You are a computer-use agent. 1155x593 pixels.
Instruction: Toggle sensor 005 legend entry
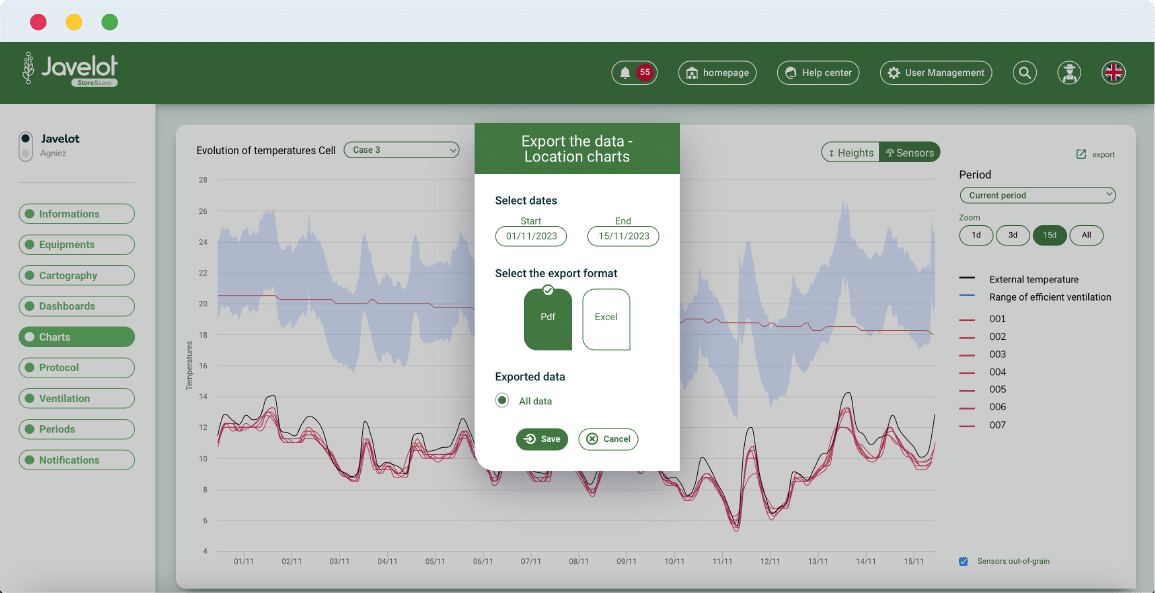(982, 390)
